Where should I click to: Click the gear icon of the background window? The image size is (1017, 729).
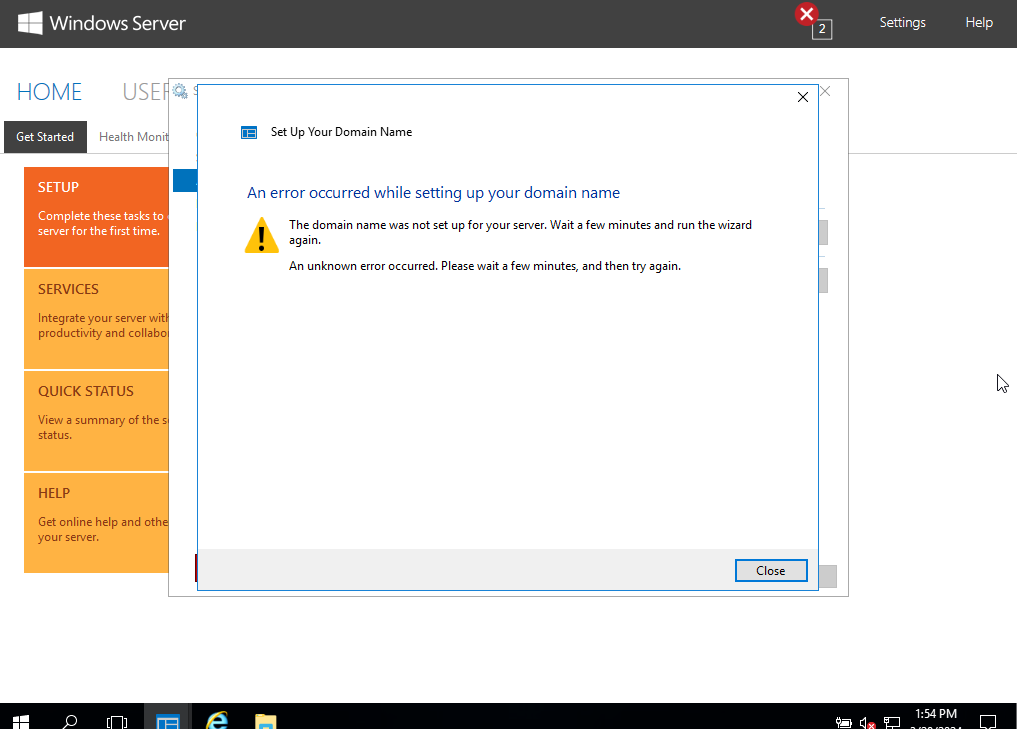point(180,91)
